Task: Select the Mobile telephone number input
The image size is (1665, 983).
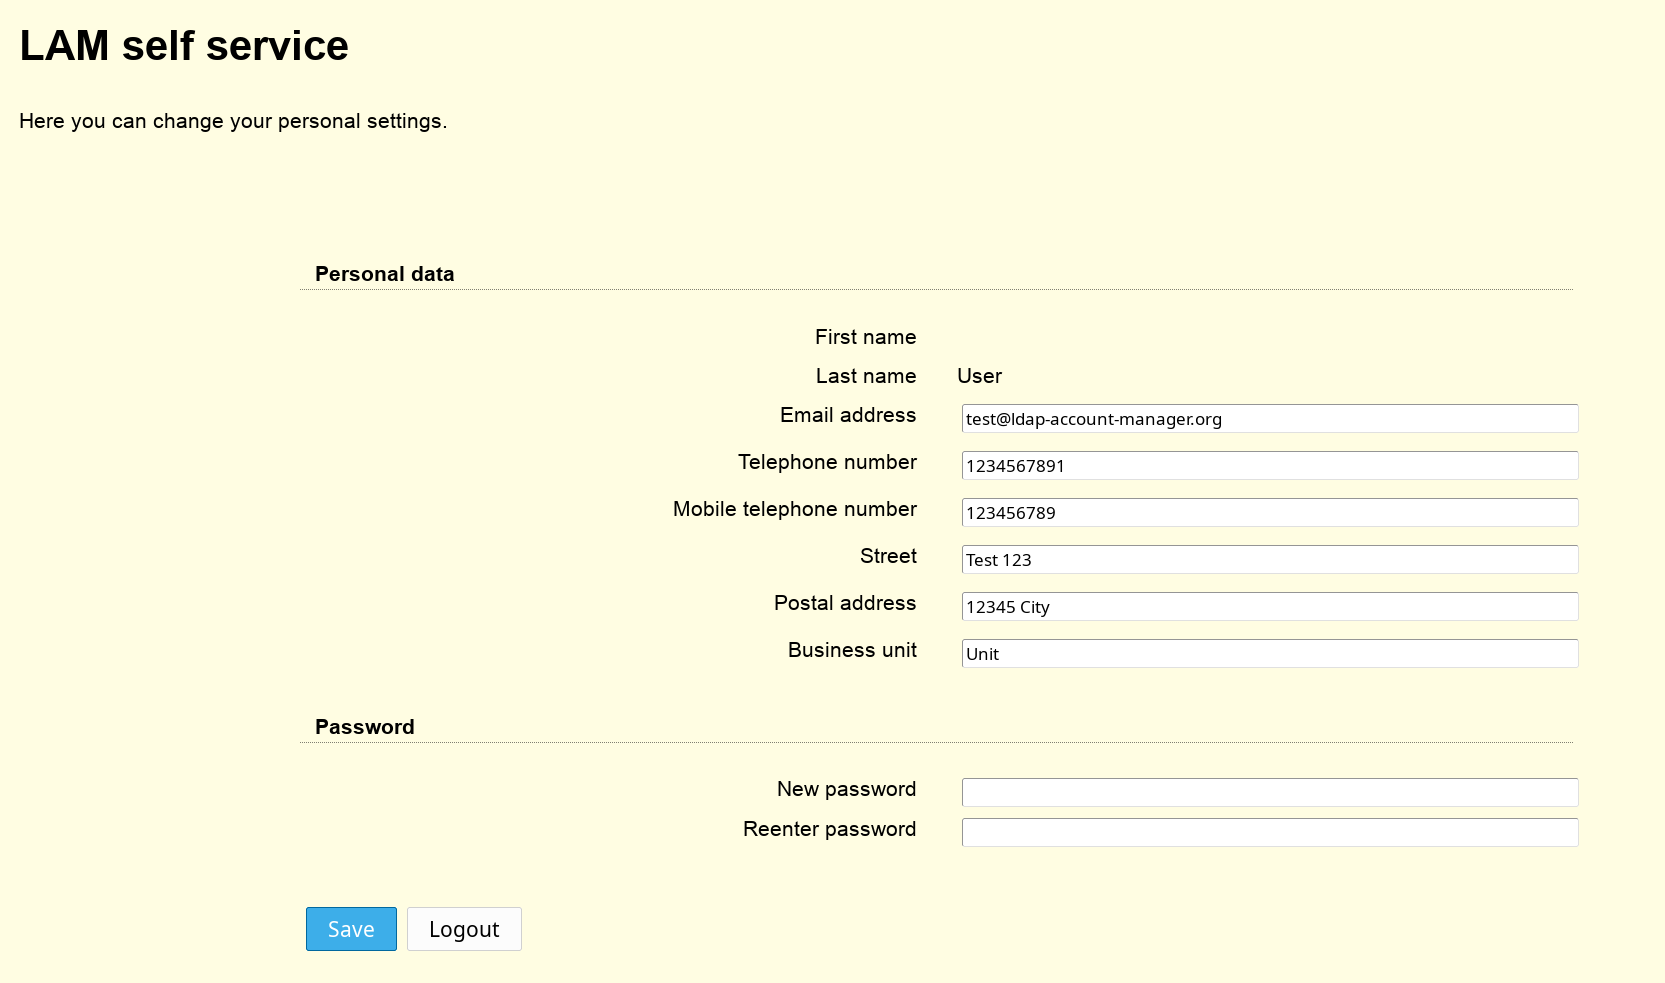Action: [1269, 513]
